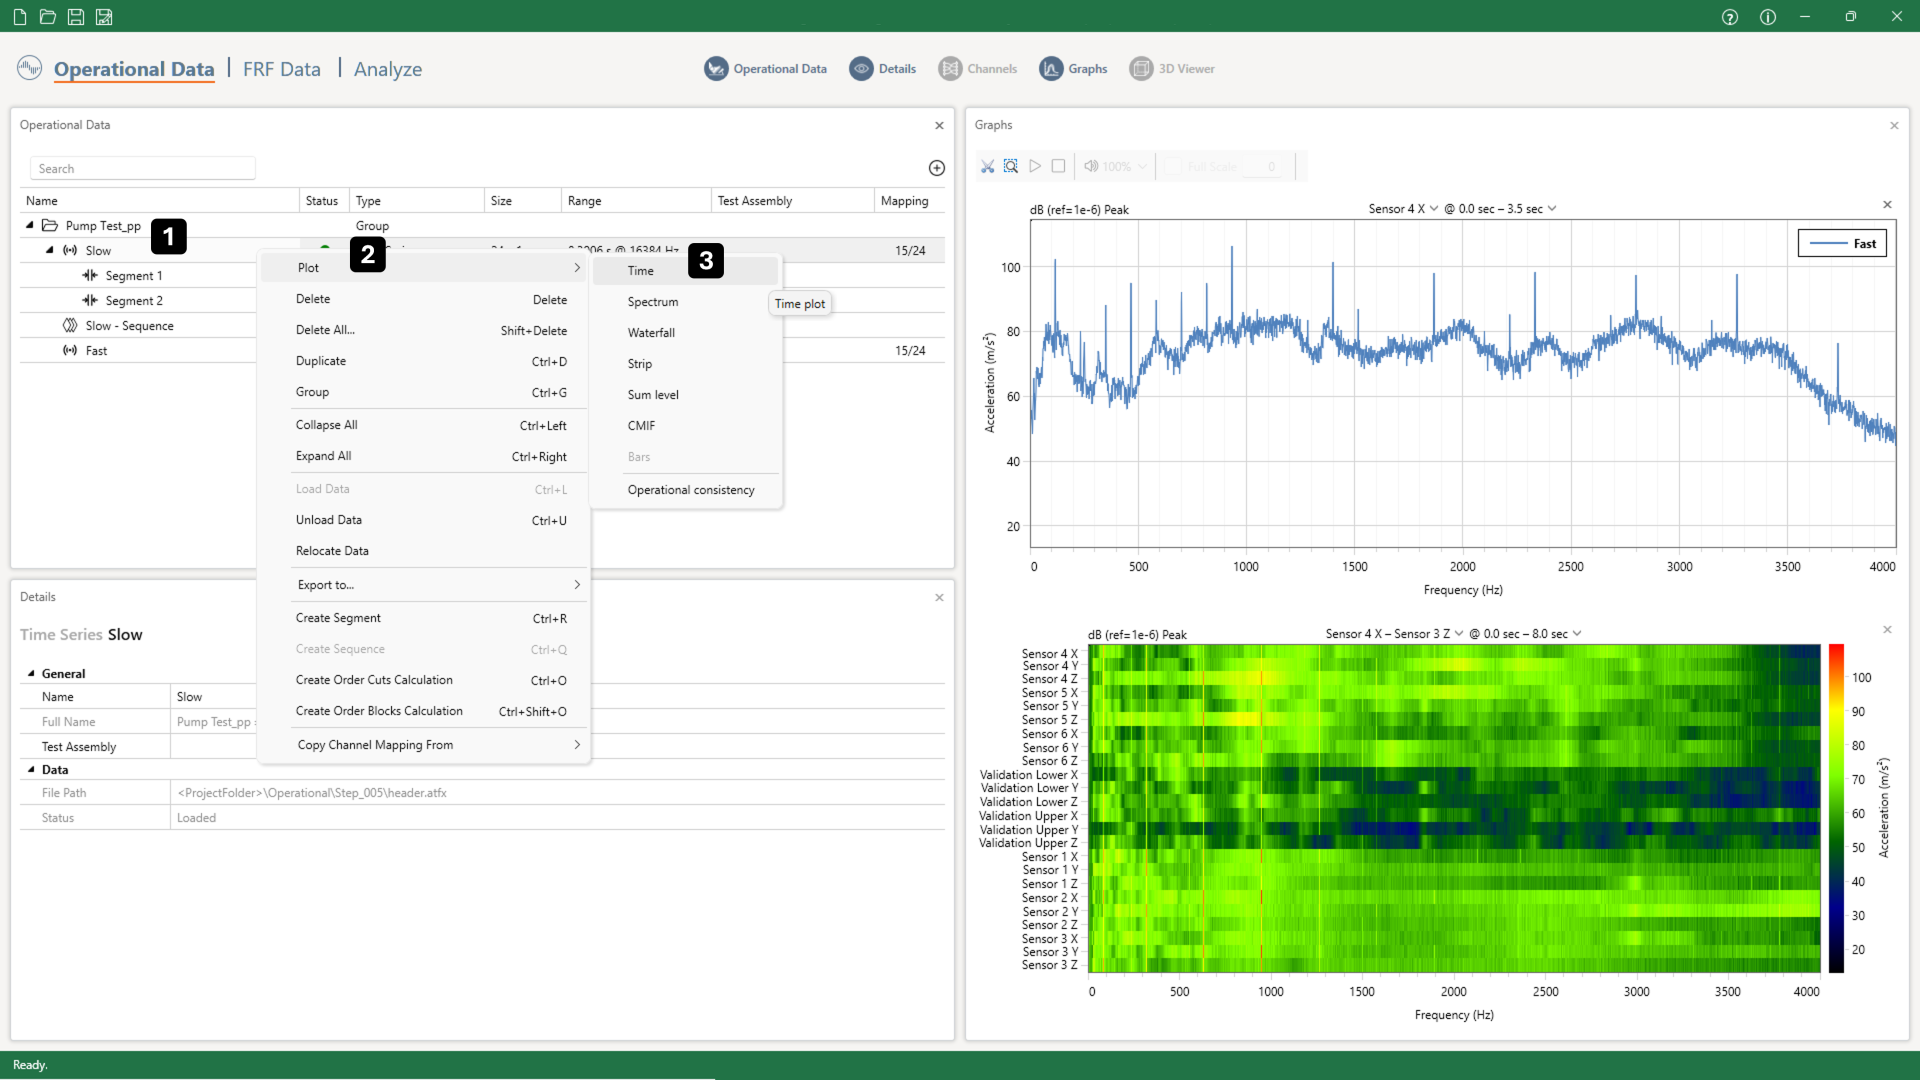
Task: Select Waterfall from Plot submenu
Action: click(x=651, y=333)
